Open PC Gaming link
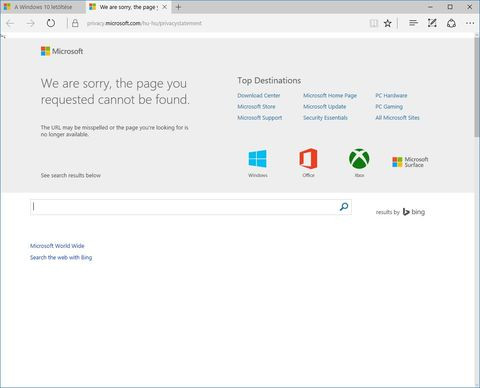 (389, 107)
